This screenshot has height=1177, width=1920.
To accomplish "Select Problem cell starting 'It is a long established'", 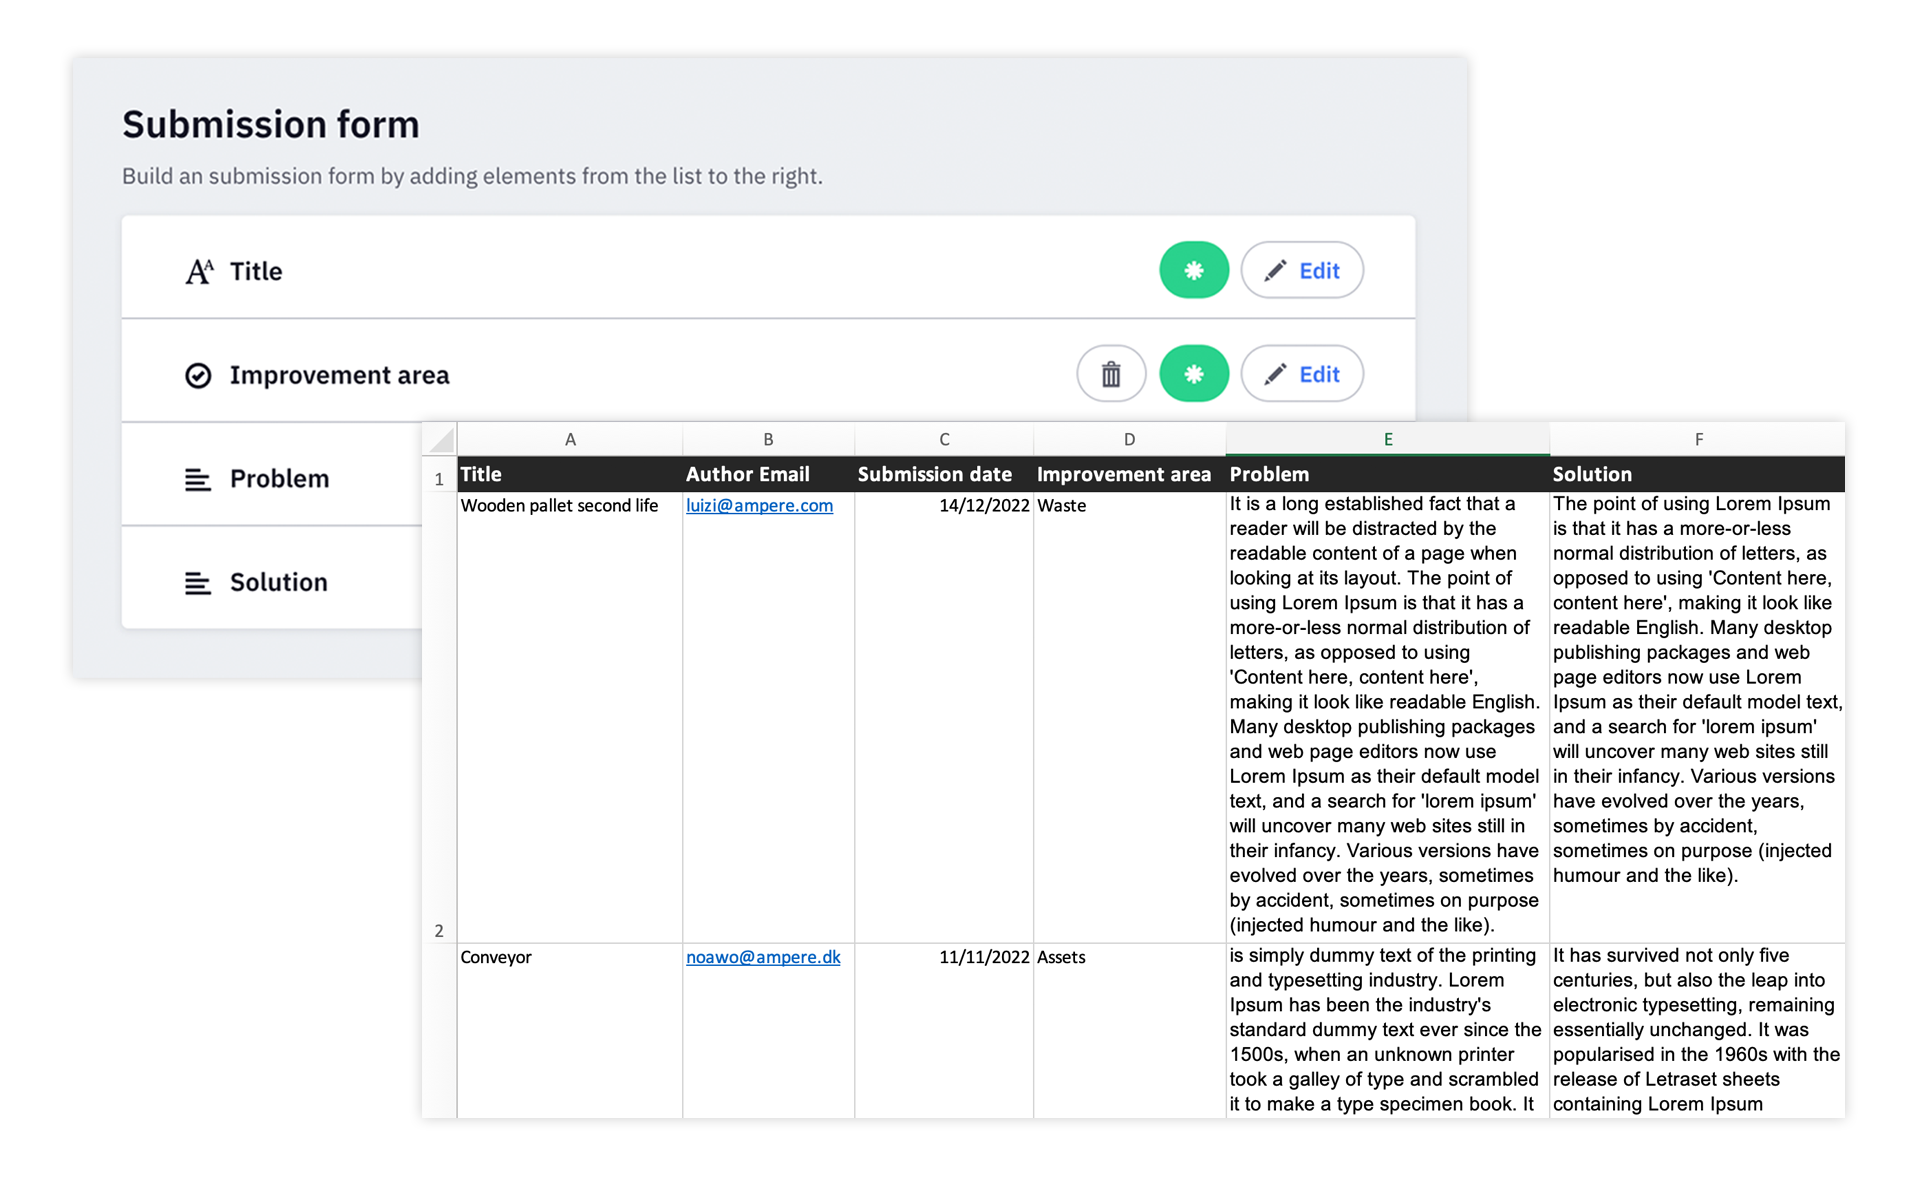I will [x=1388, y=717].
